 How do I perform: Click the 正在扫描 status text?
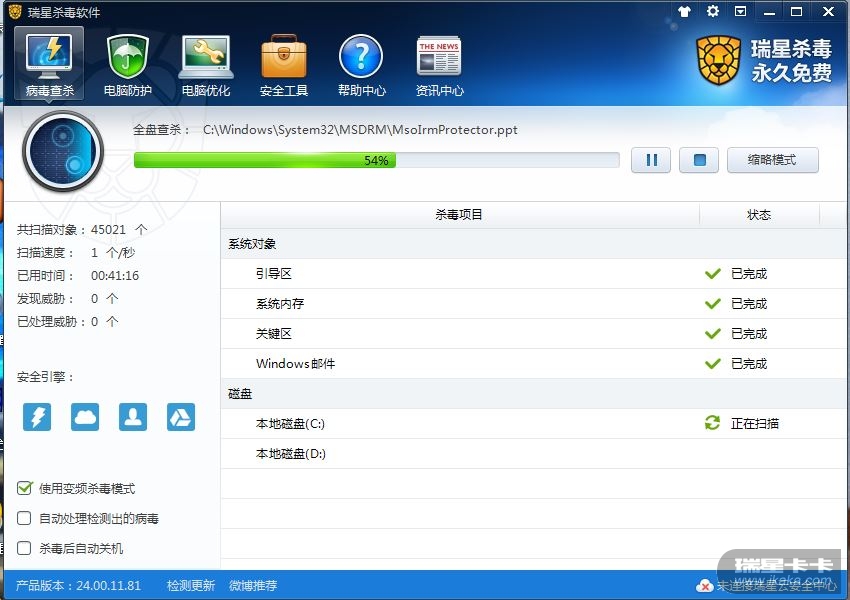(x=755, y=423)
